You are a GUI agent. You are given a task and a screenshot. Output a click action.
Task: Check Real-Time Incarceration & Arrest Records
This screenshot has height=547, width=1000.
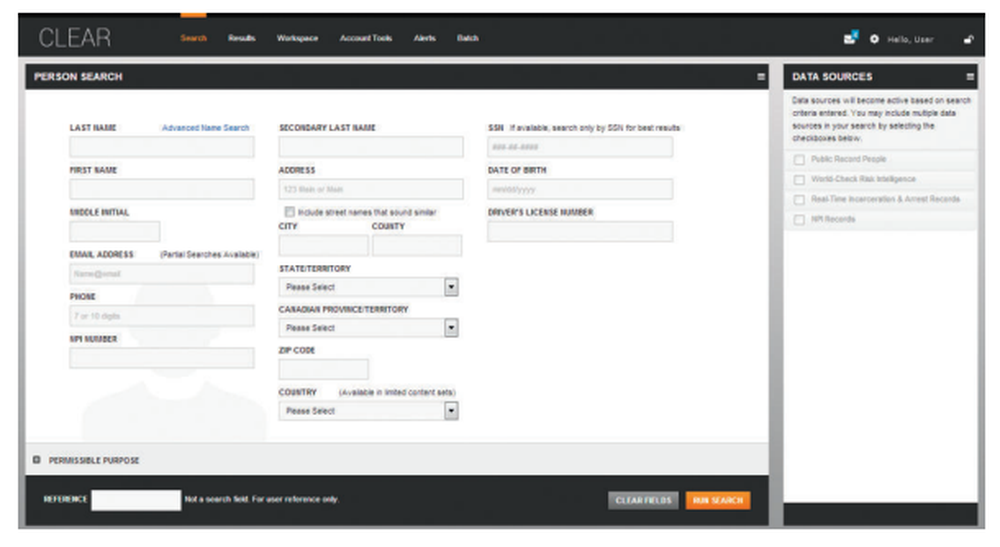(798, 200)
